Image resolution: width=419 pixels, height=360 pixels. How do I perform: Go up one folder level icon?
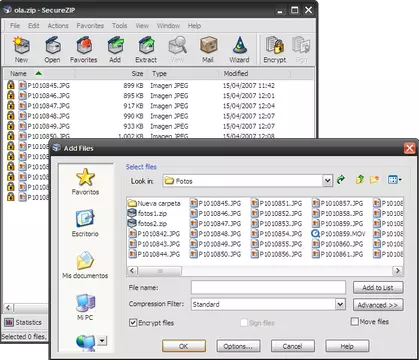[359, 180]
